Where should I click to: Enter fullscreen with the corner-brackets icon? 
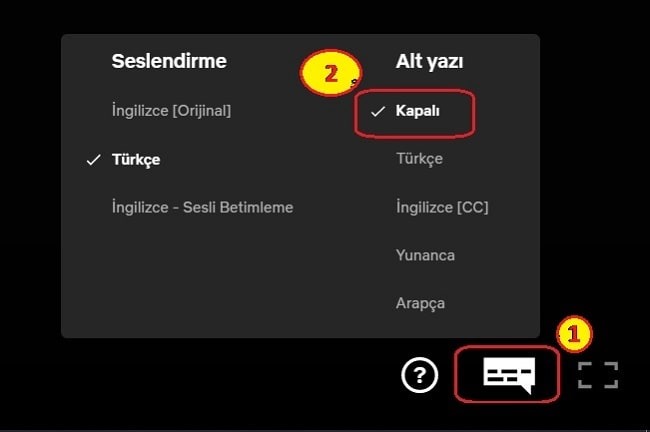598,375
